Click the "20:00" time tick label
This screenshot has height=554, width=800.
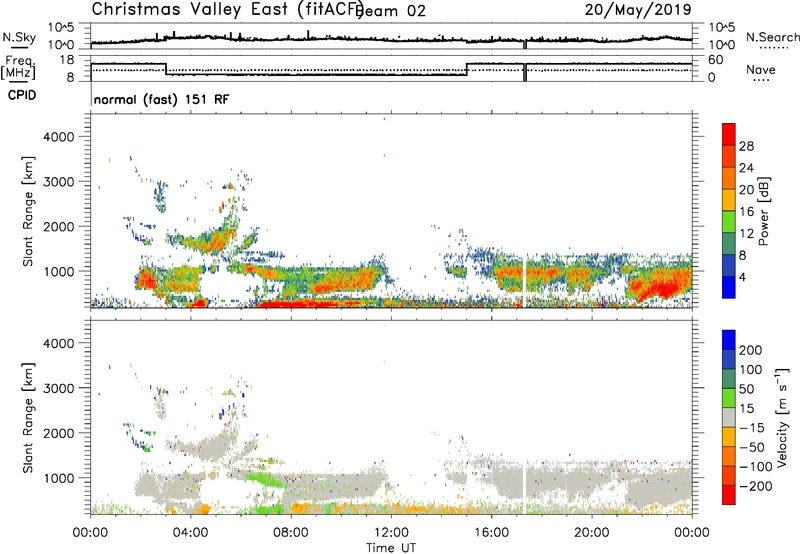click(x=592, y=533)
